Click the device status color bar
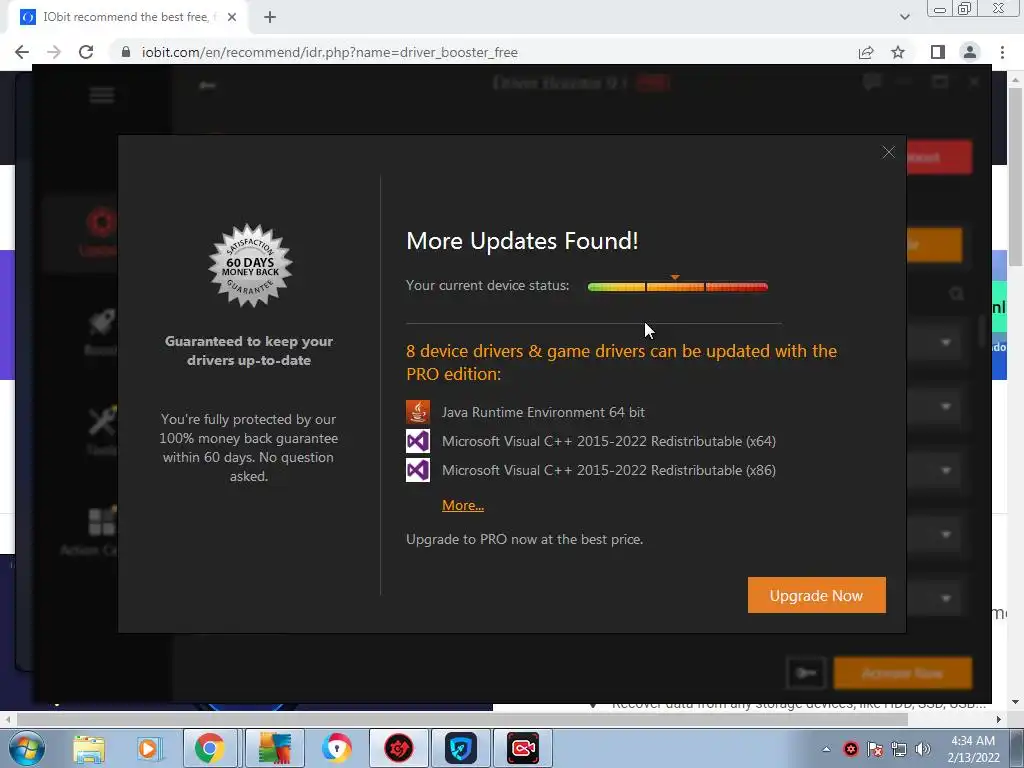This screenshot has height=768, width=1024. [678, 287]
